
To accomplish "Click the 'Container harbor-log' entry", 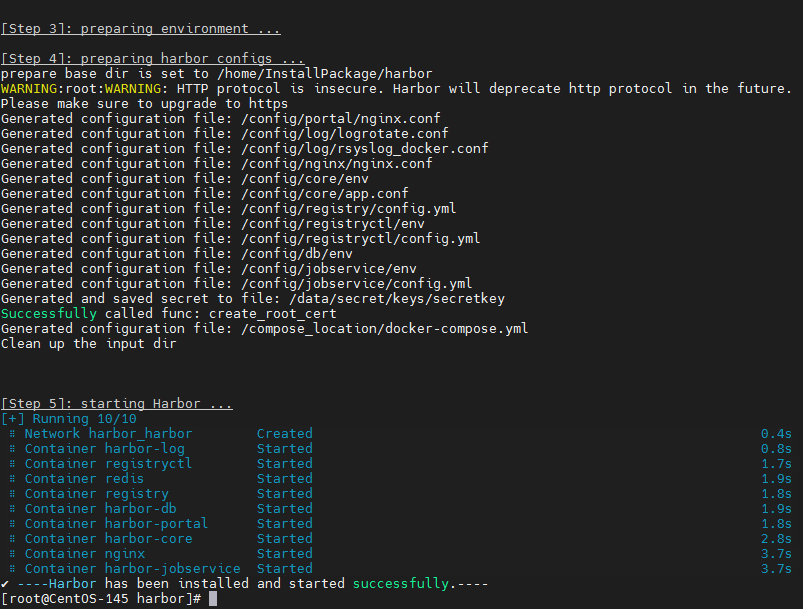I will click(104, 449).
